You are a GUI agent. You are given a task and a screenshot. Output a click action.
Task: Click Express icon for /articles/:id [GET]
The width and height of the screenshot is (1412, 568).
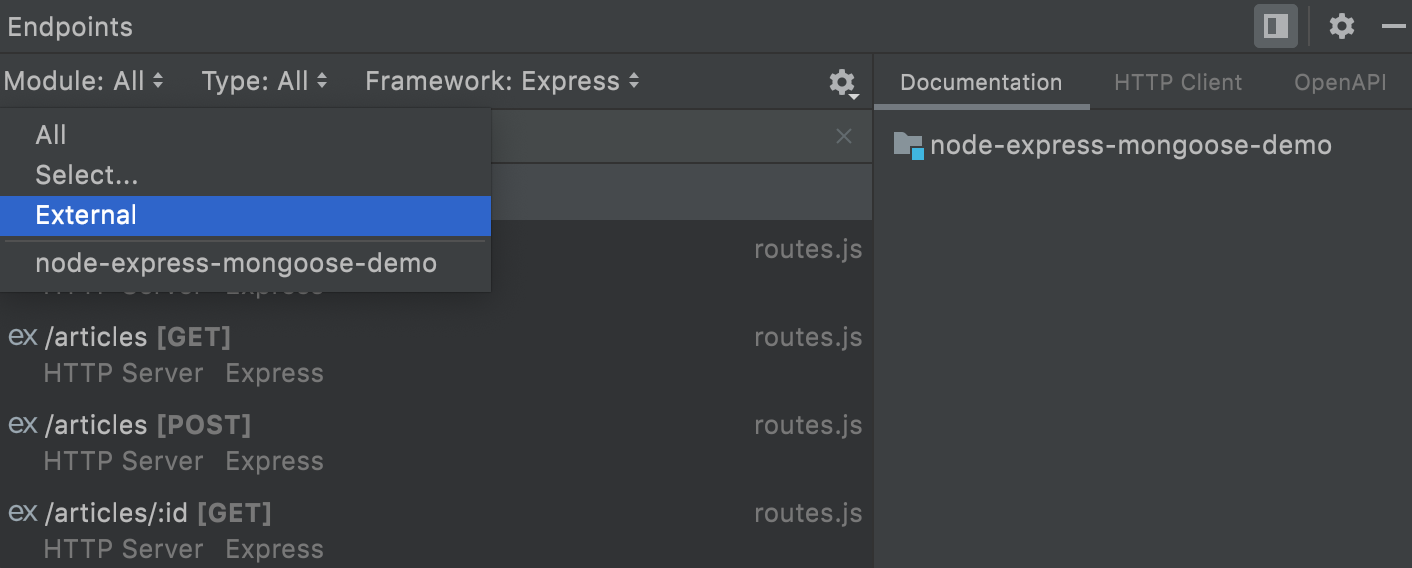[22, 513]
